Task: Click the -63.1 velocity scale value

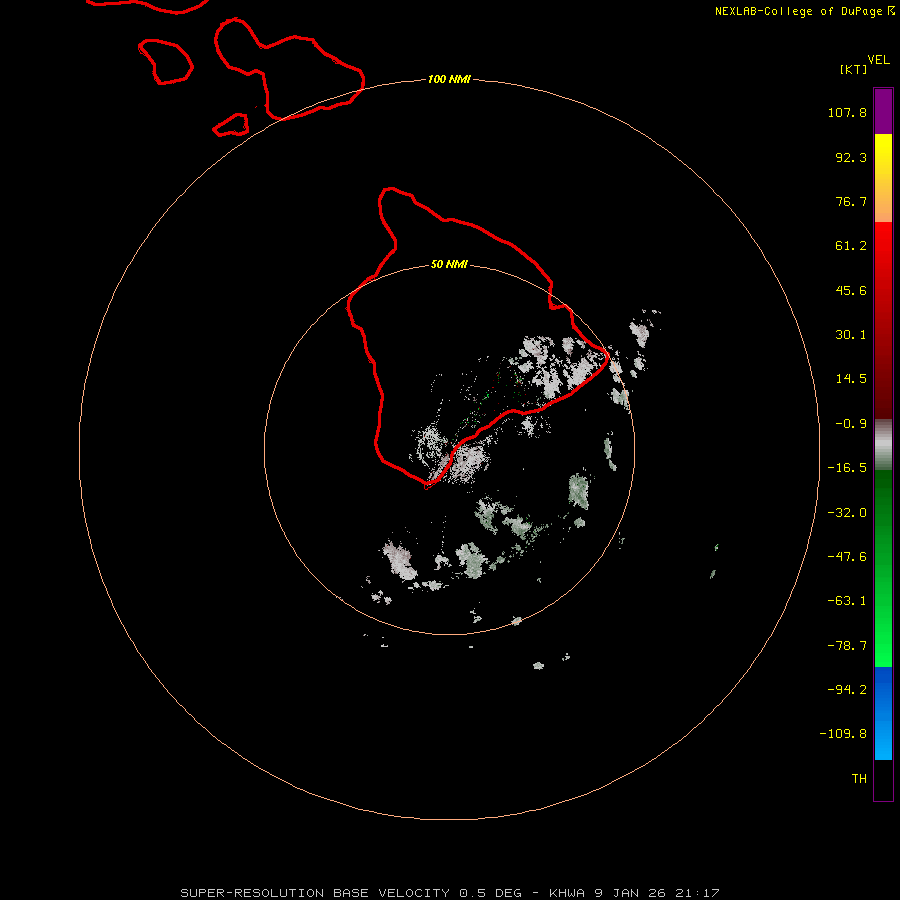Action: (x=847, y=601)
